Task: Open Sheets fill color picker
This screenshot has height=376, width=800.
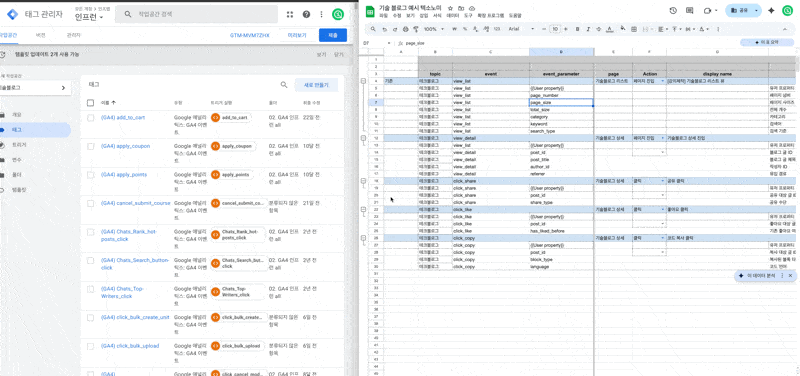Action: coord(624,29)
